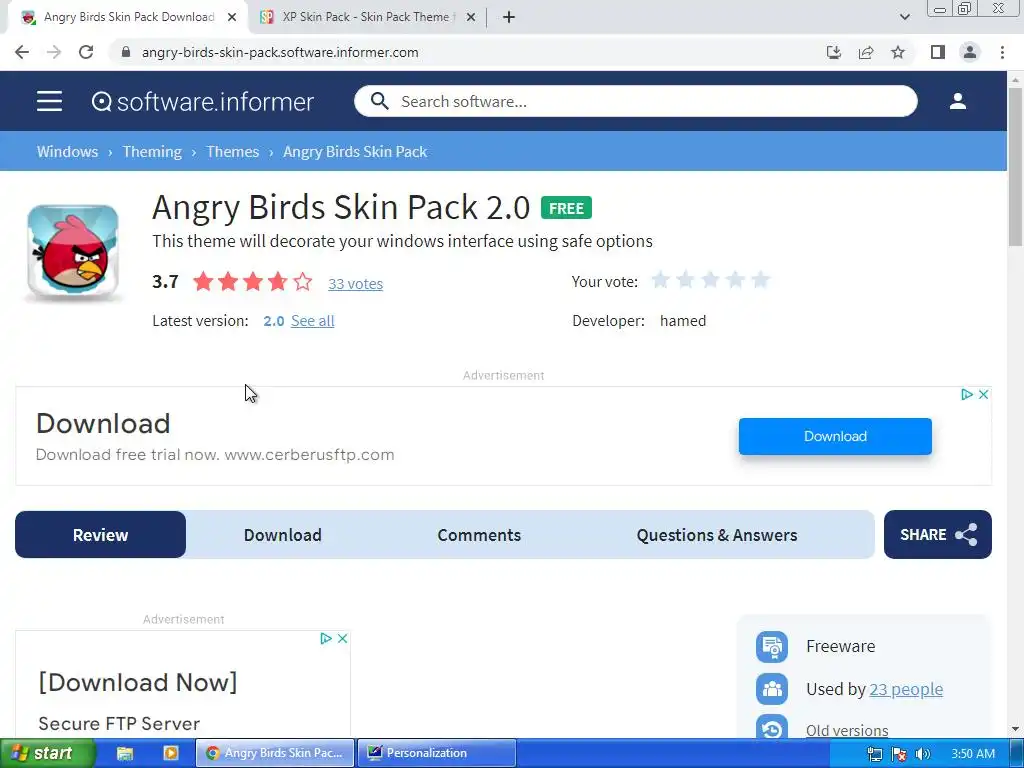Click the share page icon in address bar

pyautogui.click(x=866, y=52)
